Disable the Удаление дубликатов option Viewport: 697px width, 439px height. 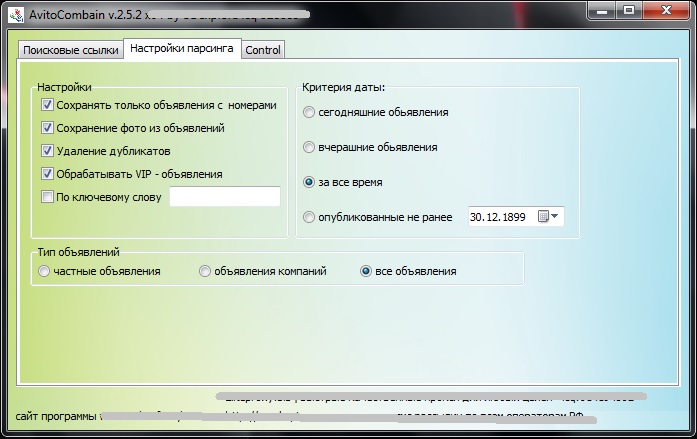point(47,151)
